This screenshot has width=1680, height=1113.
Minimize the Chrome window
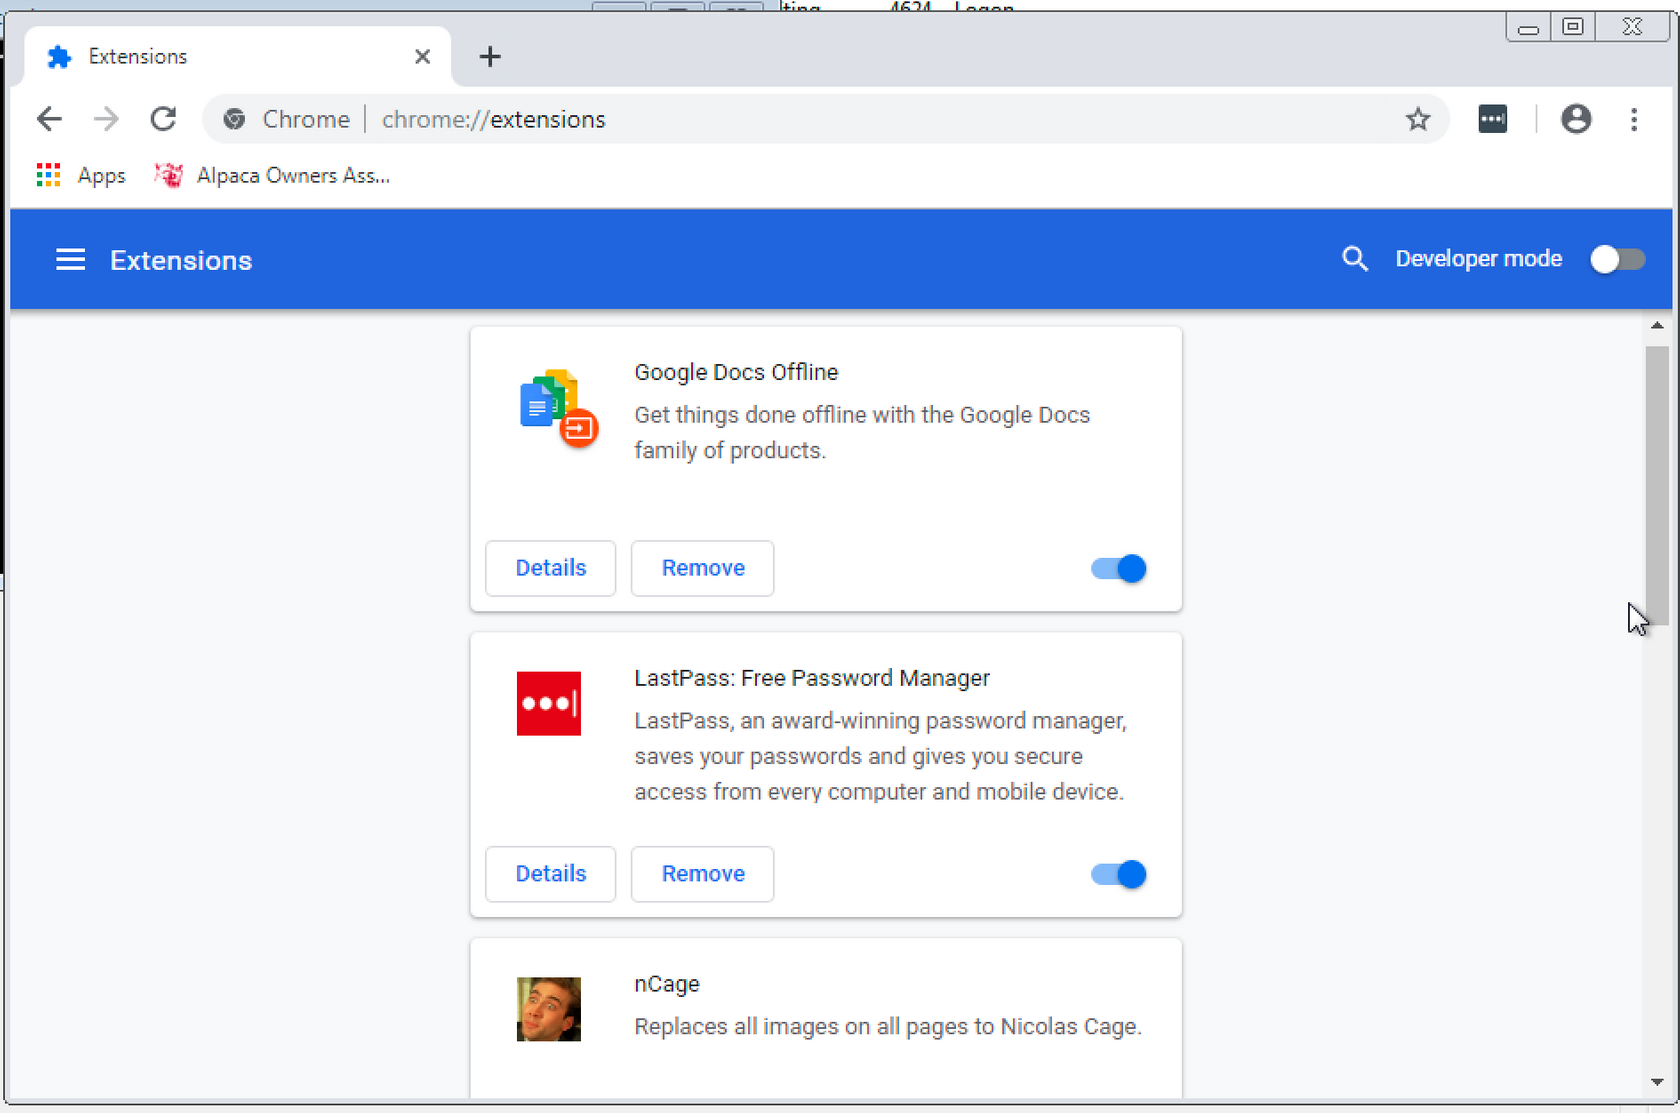1528,27
